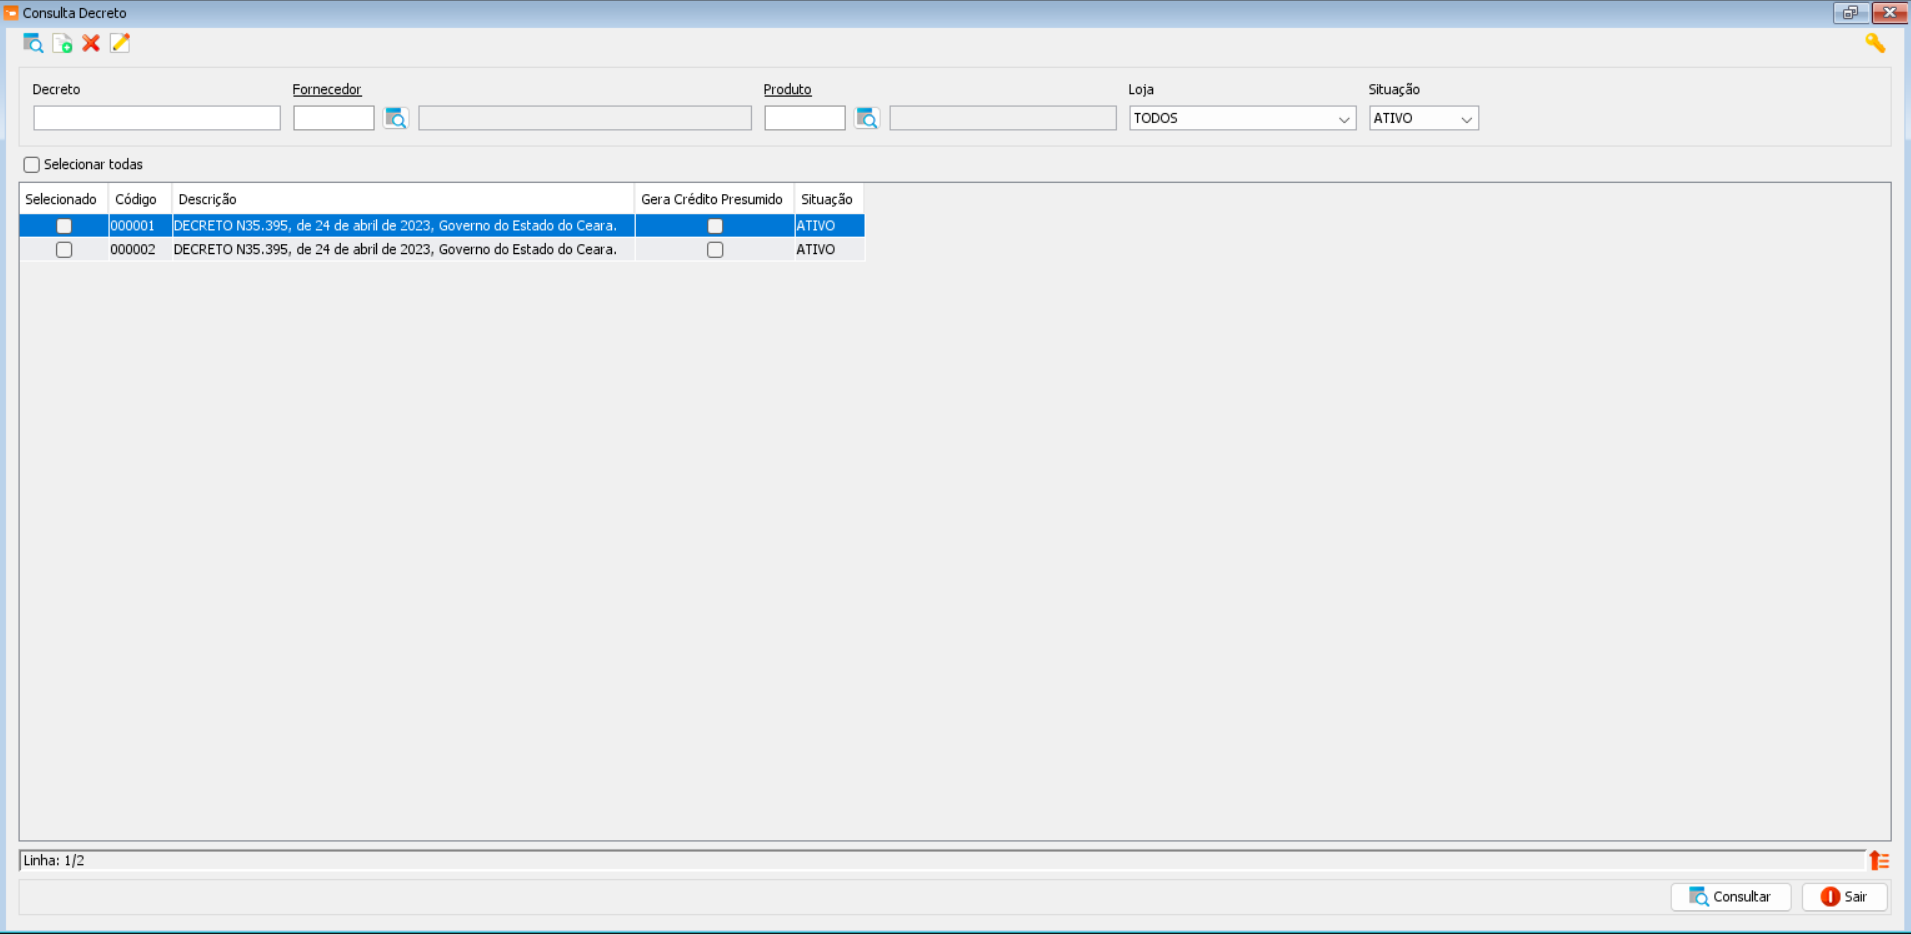Open Produto lookup search icon
The image size is (1911, 935).
[867, 118]
